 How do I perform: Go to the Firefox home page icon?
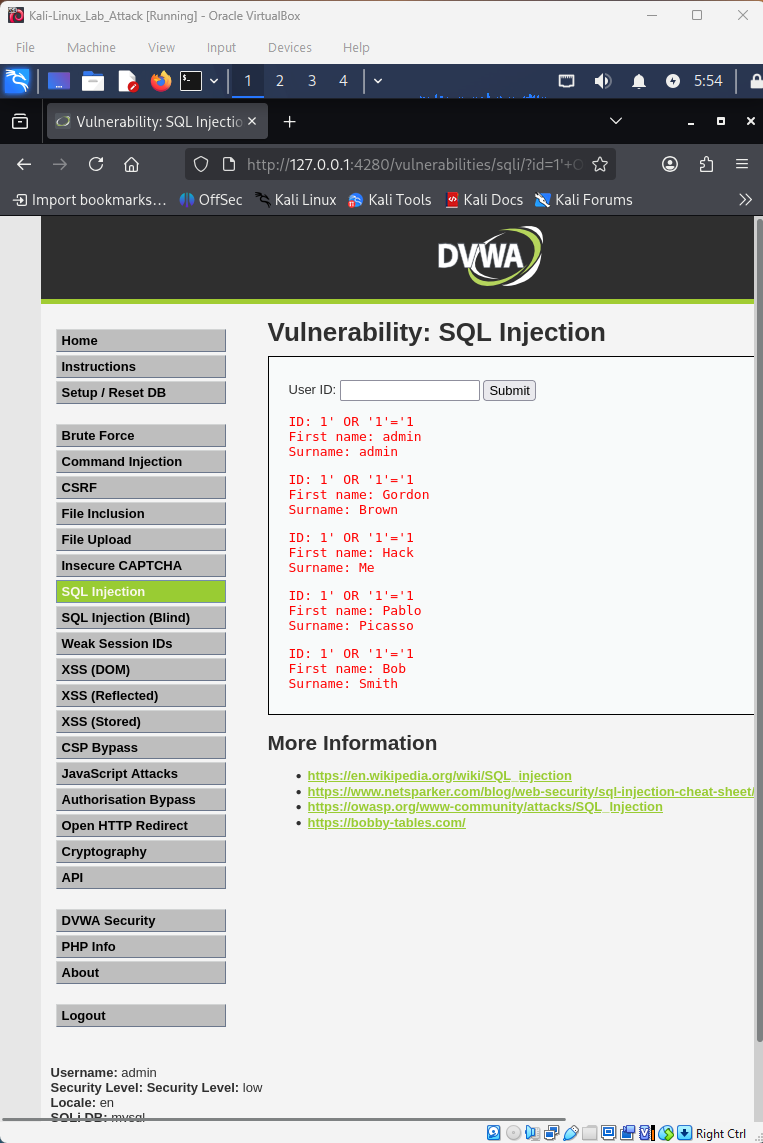[x=131, y=164]
